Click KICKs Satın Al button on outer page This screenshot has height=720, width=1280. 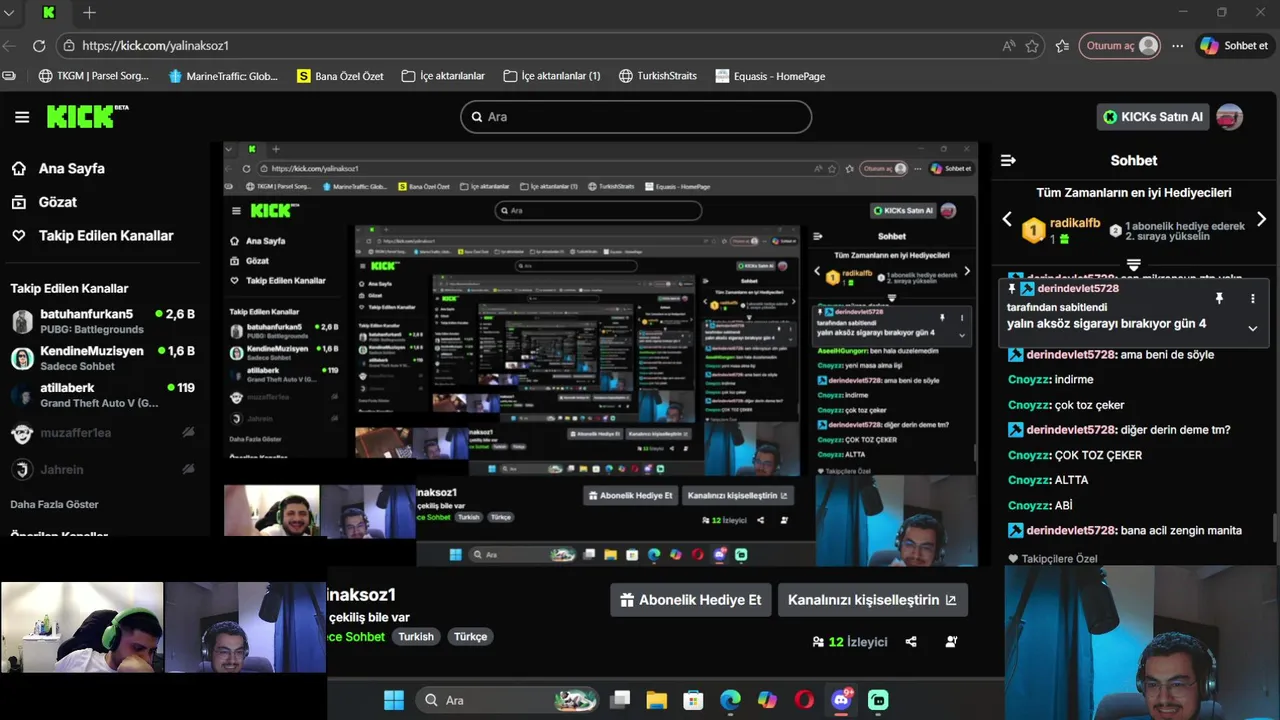(1153, 117)
